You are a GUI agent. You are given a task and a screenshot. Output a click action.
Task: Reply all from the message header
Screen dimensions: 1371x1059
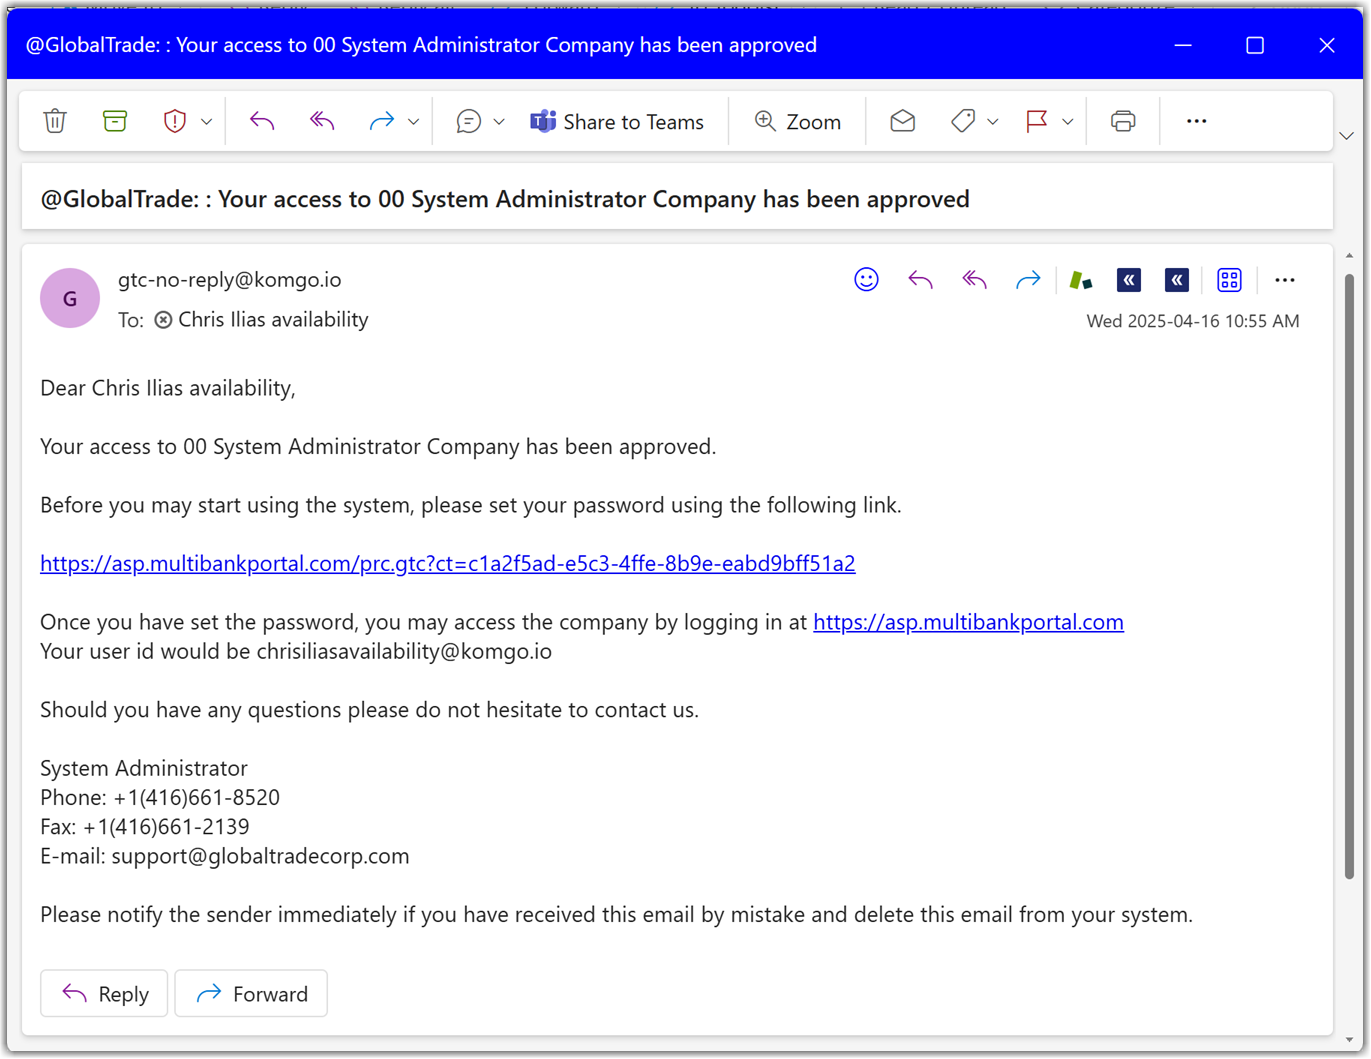click(974, 280)
